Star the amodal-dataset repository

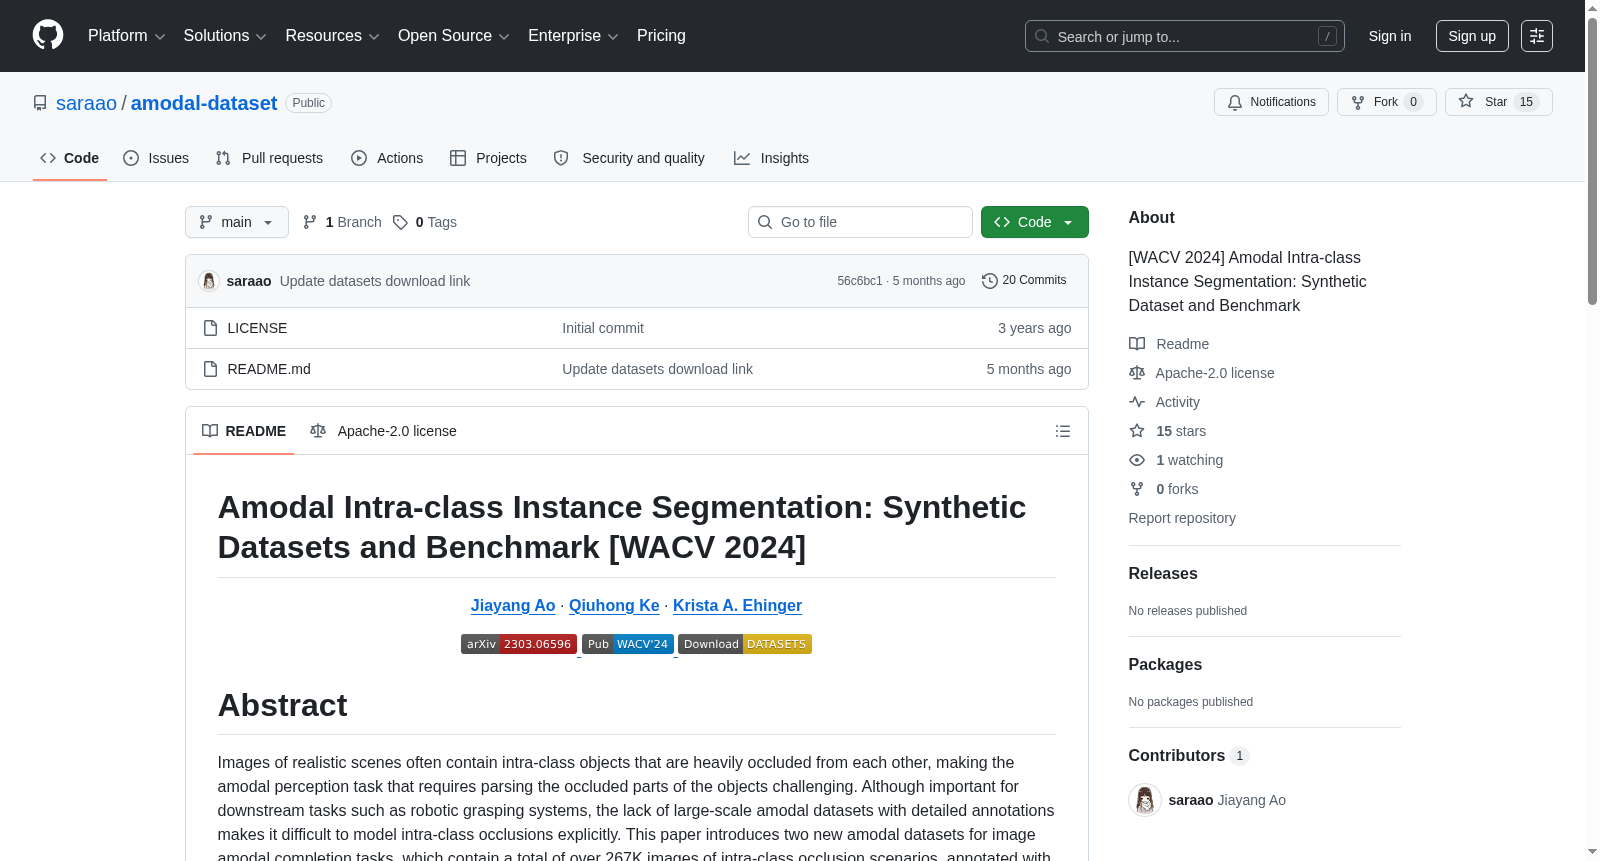click(x=1498, y=102)
